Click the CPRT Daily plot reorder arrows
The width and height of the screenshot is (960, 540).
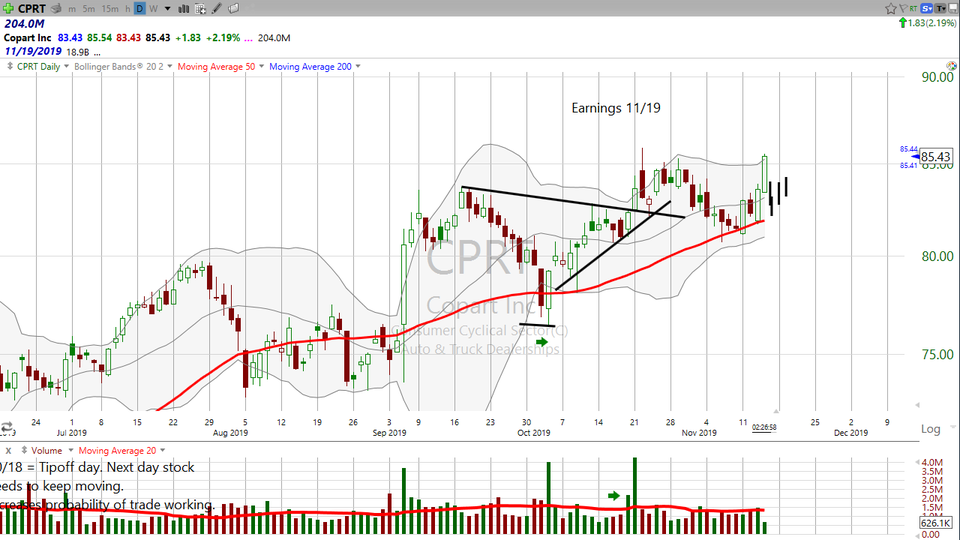coord(10,66)
